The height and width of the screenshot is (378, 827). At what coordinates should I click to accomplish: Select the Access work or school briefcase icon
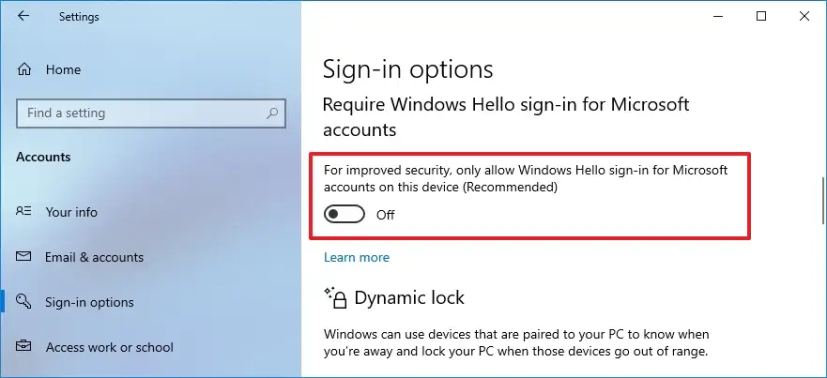click(x=24, y=347)
